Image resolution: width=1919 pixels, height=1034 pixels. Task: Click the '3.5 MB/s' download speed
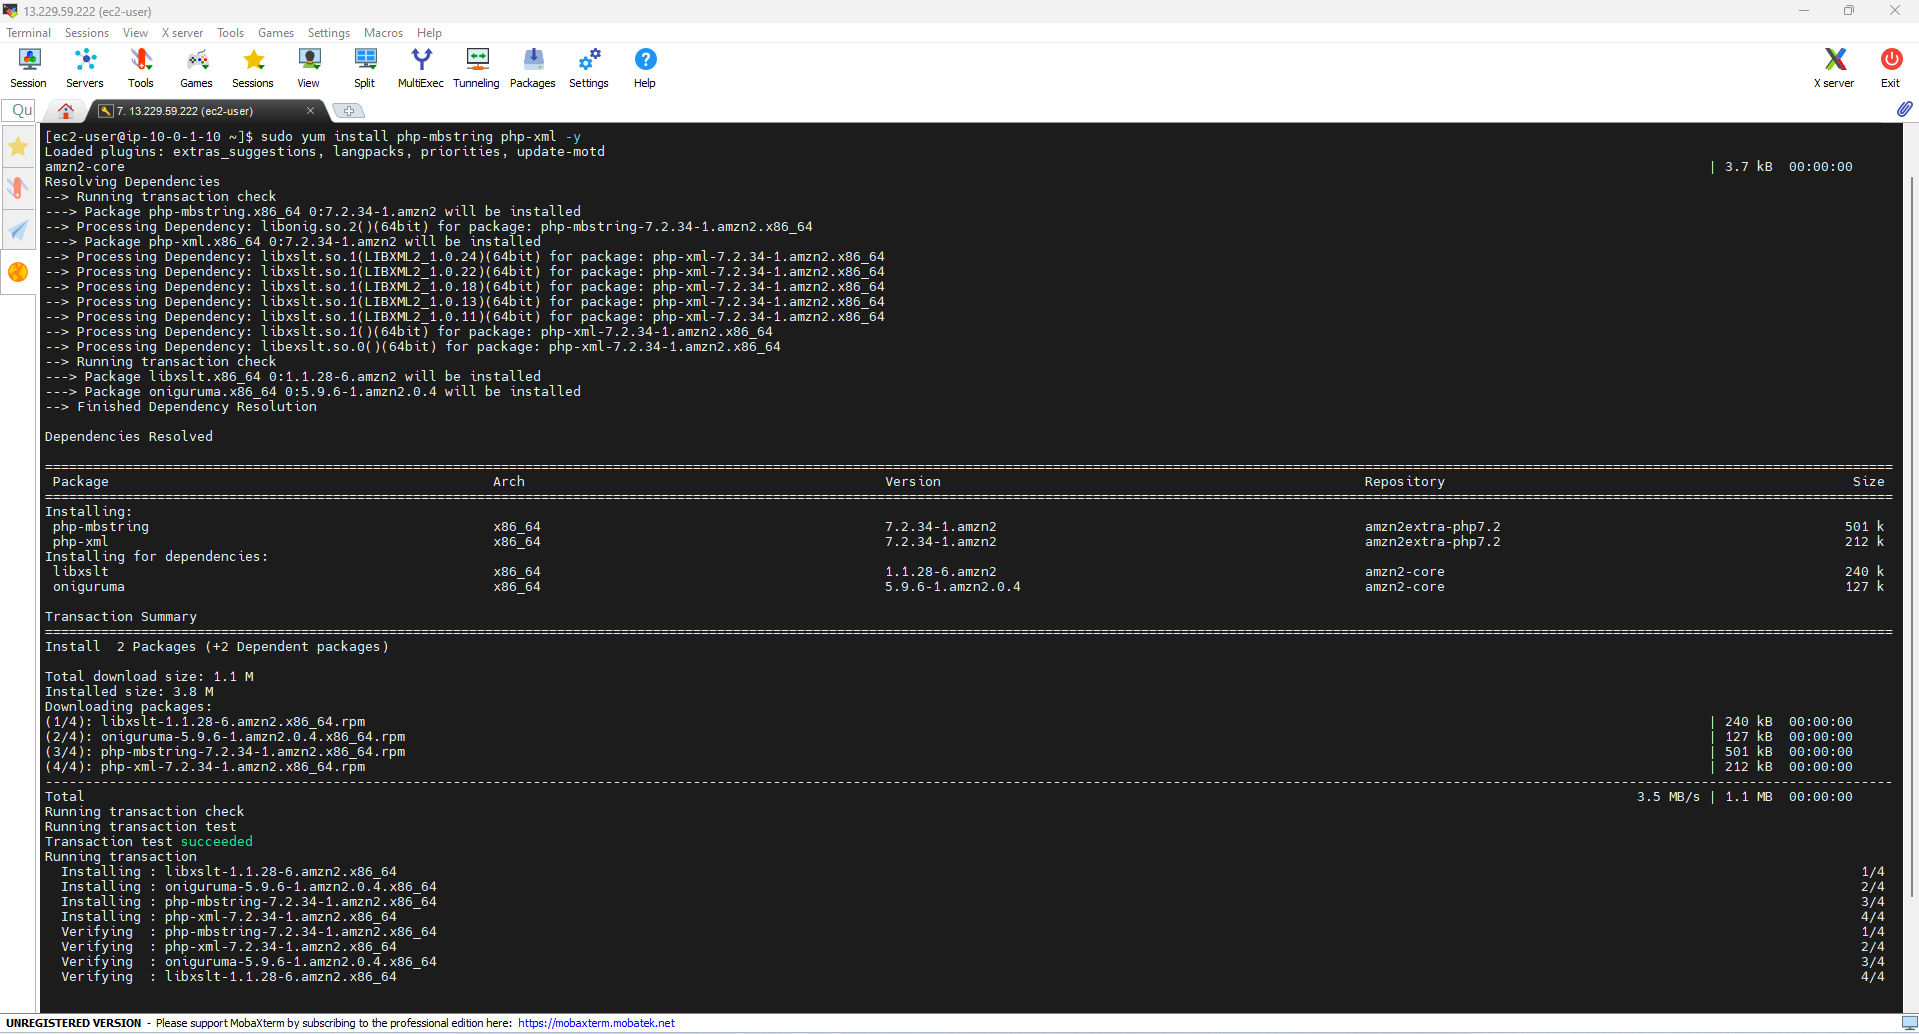click(1668, 796)
